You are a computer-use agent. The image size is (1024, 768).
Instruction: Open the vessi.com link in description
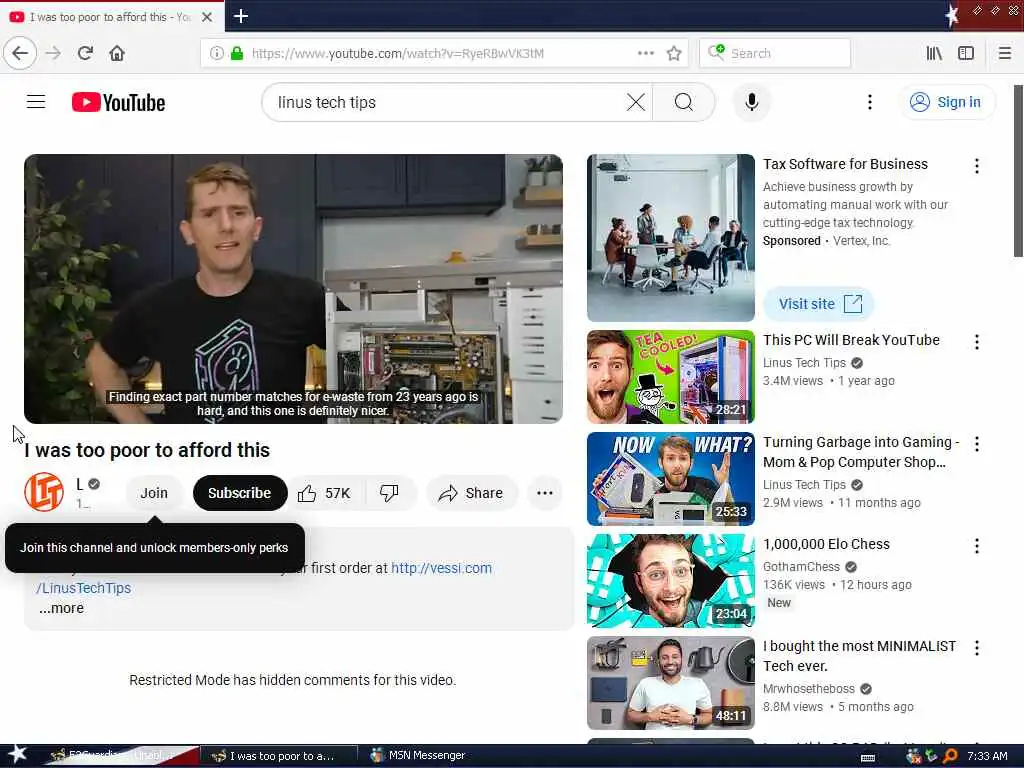[441, 568]
